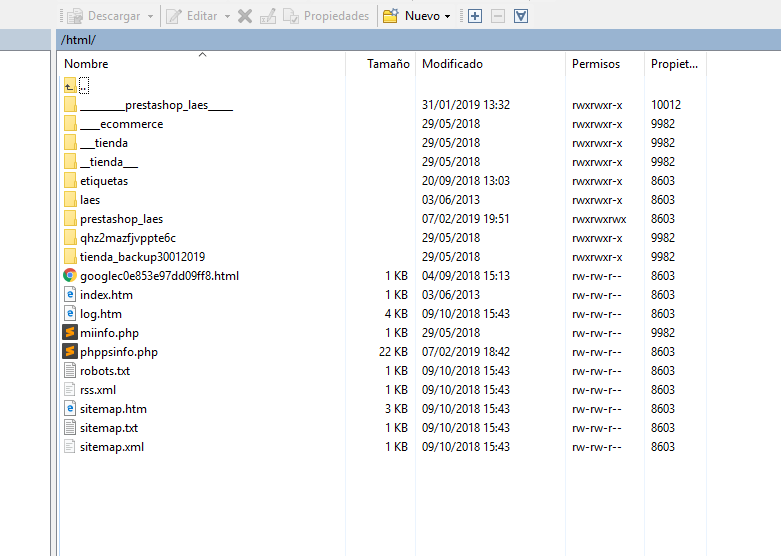Select the file name sitemap.xml
781x556 pixels.
click(x=112, y=447)
